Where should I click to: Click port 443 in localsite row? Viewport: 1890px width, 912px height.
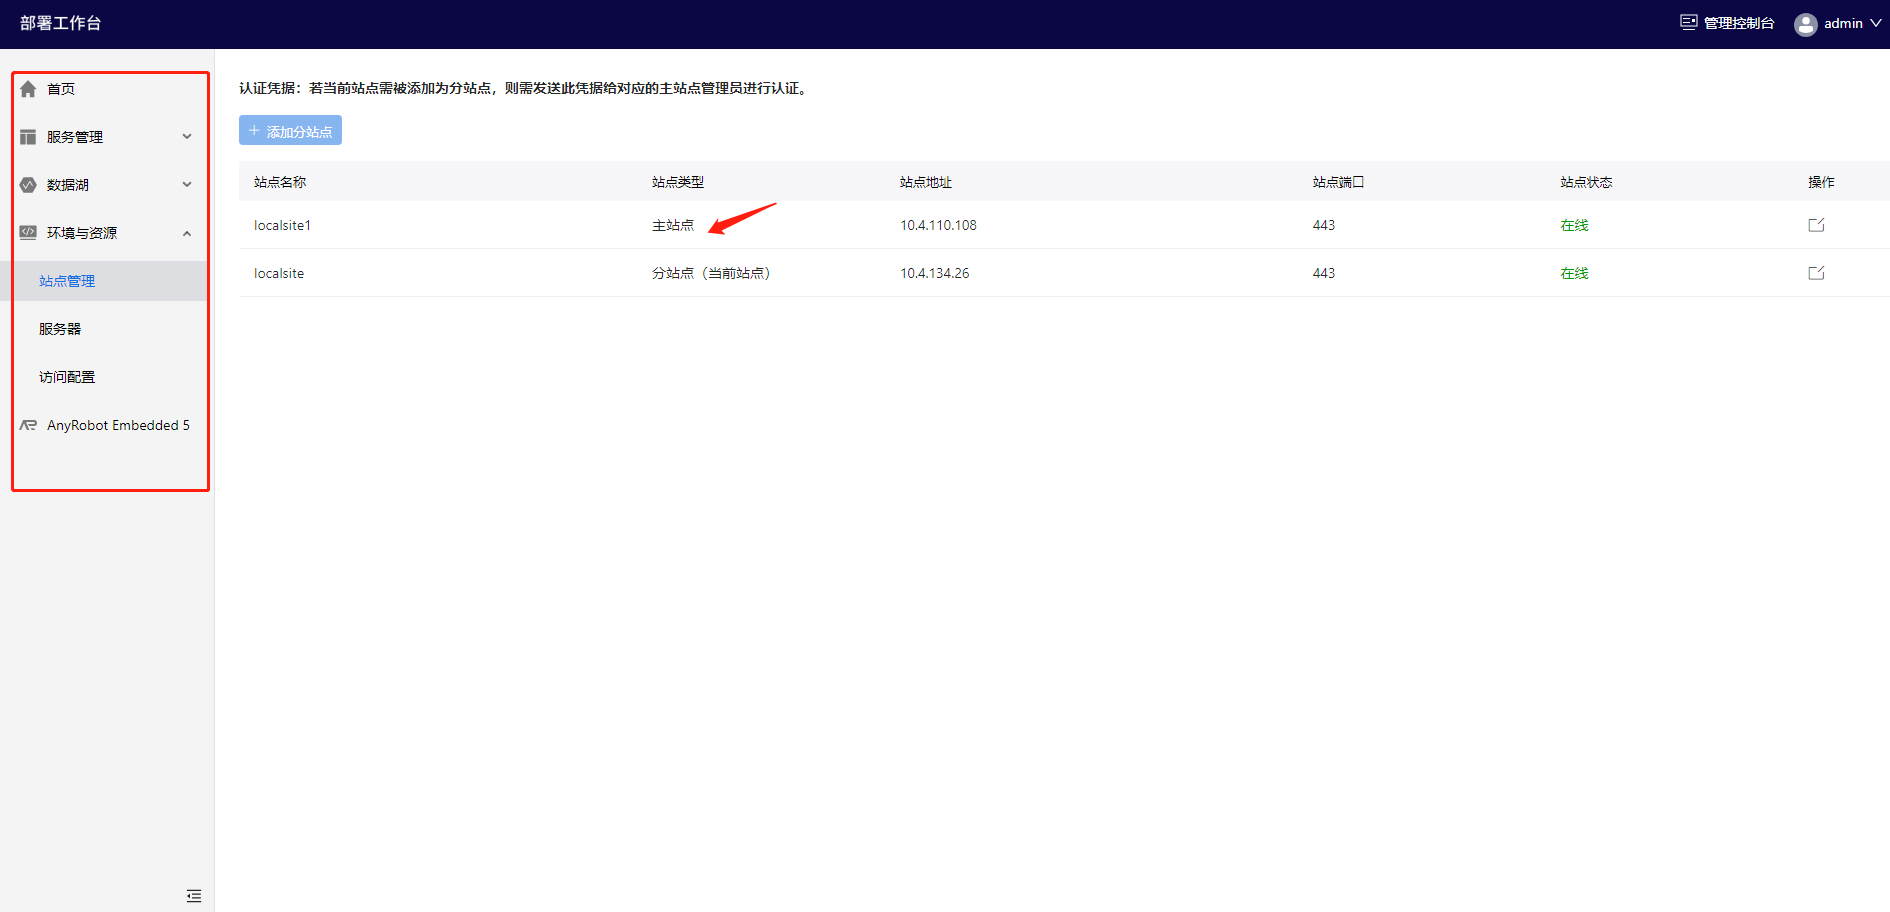coord(1324,273)
